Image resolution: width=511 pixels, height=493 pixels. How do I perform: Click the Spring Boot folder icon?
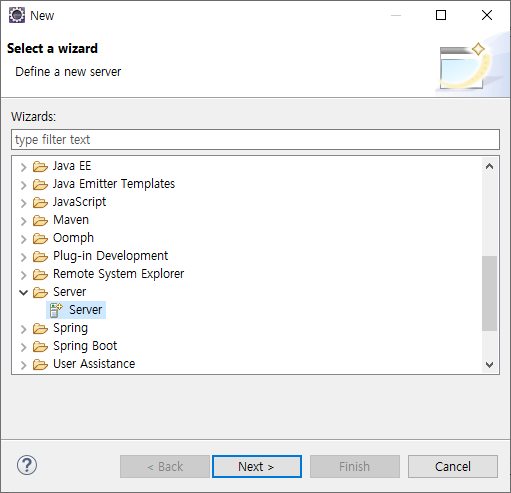tap(40, 346)
